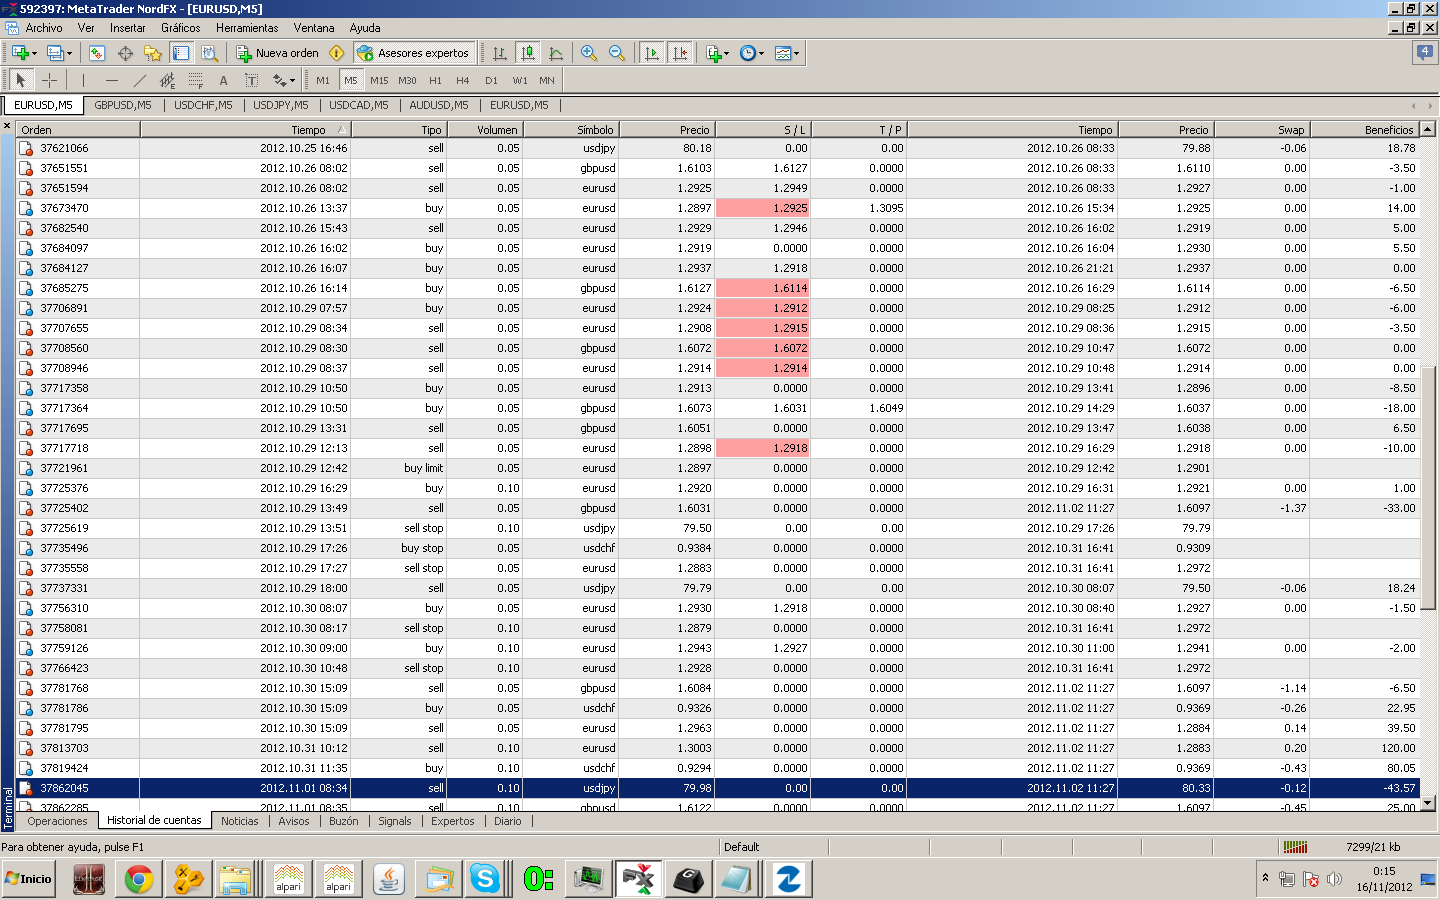Draw a trendline with the trendline tool

point(139,80)
